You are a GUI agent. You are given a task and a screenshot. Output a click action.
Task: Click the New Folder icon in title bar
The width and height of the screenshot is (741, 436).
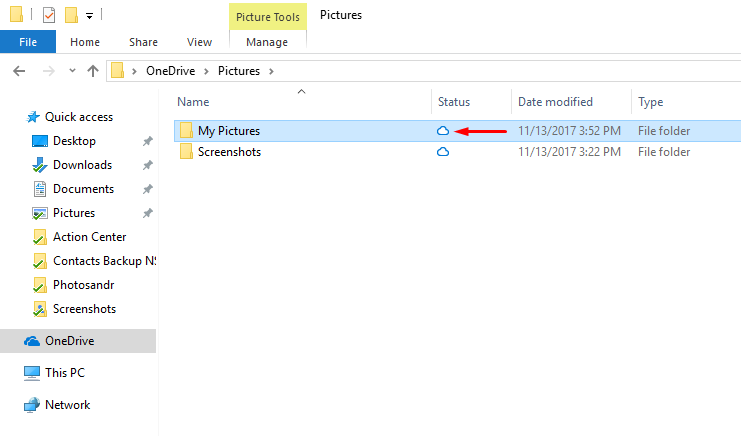[71, 15]
